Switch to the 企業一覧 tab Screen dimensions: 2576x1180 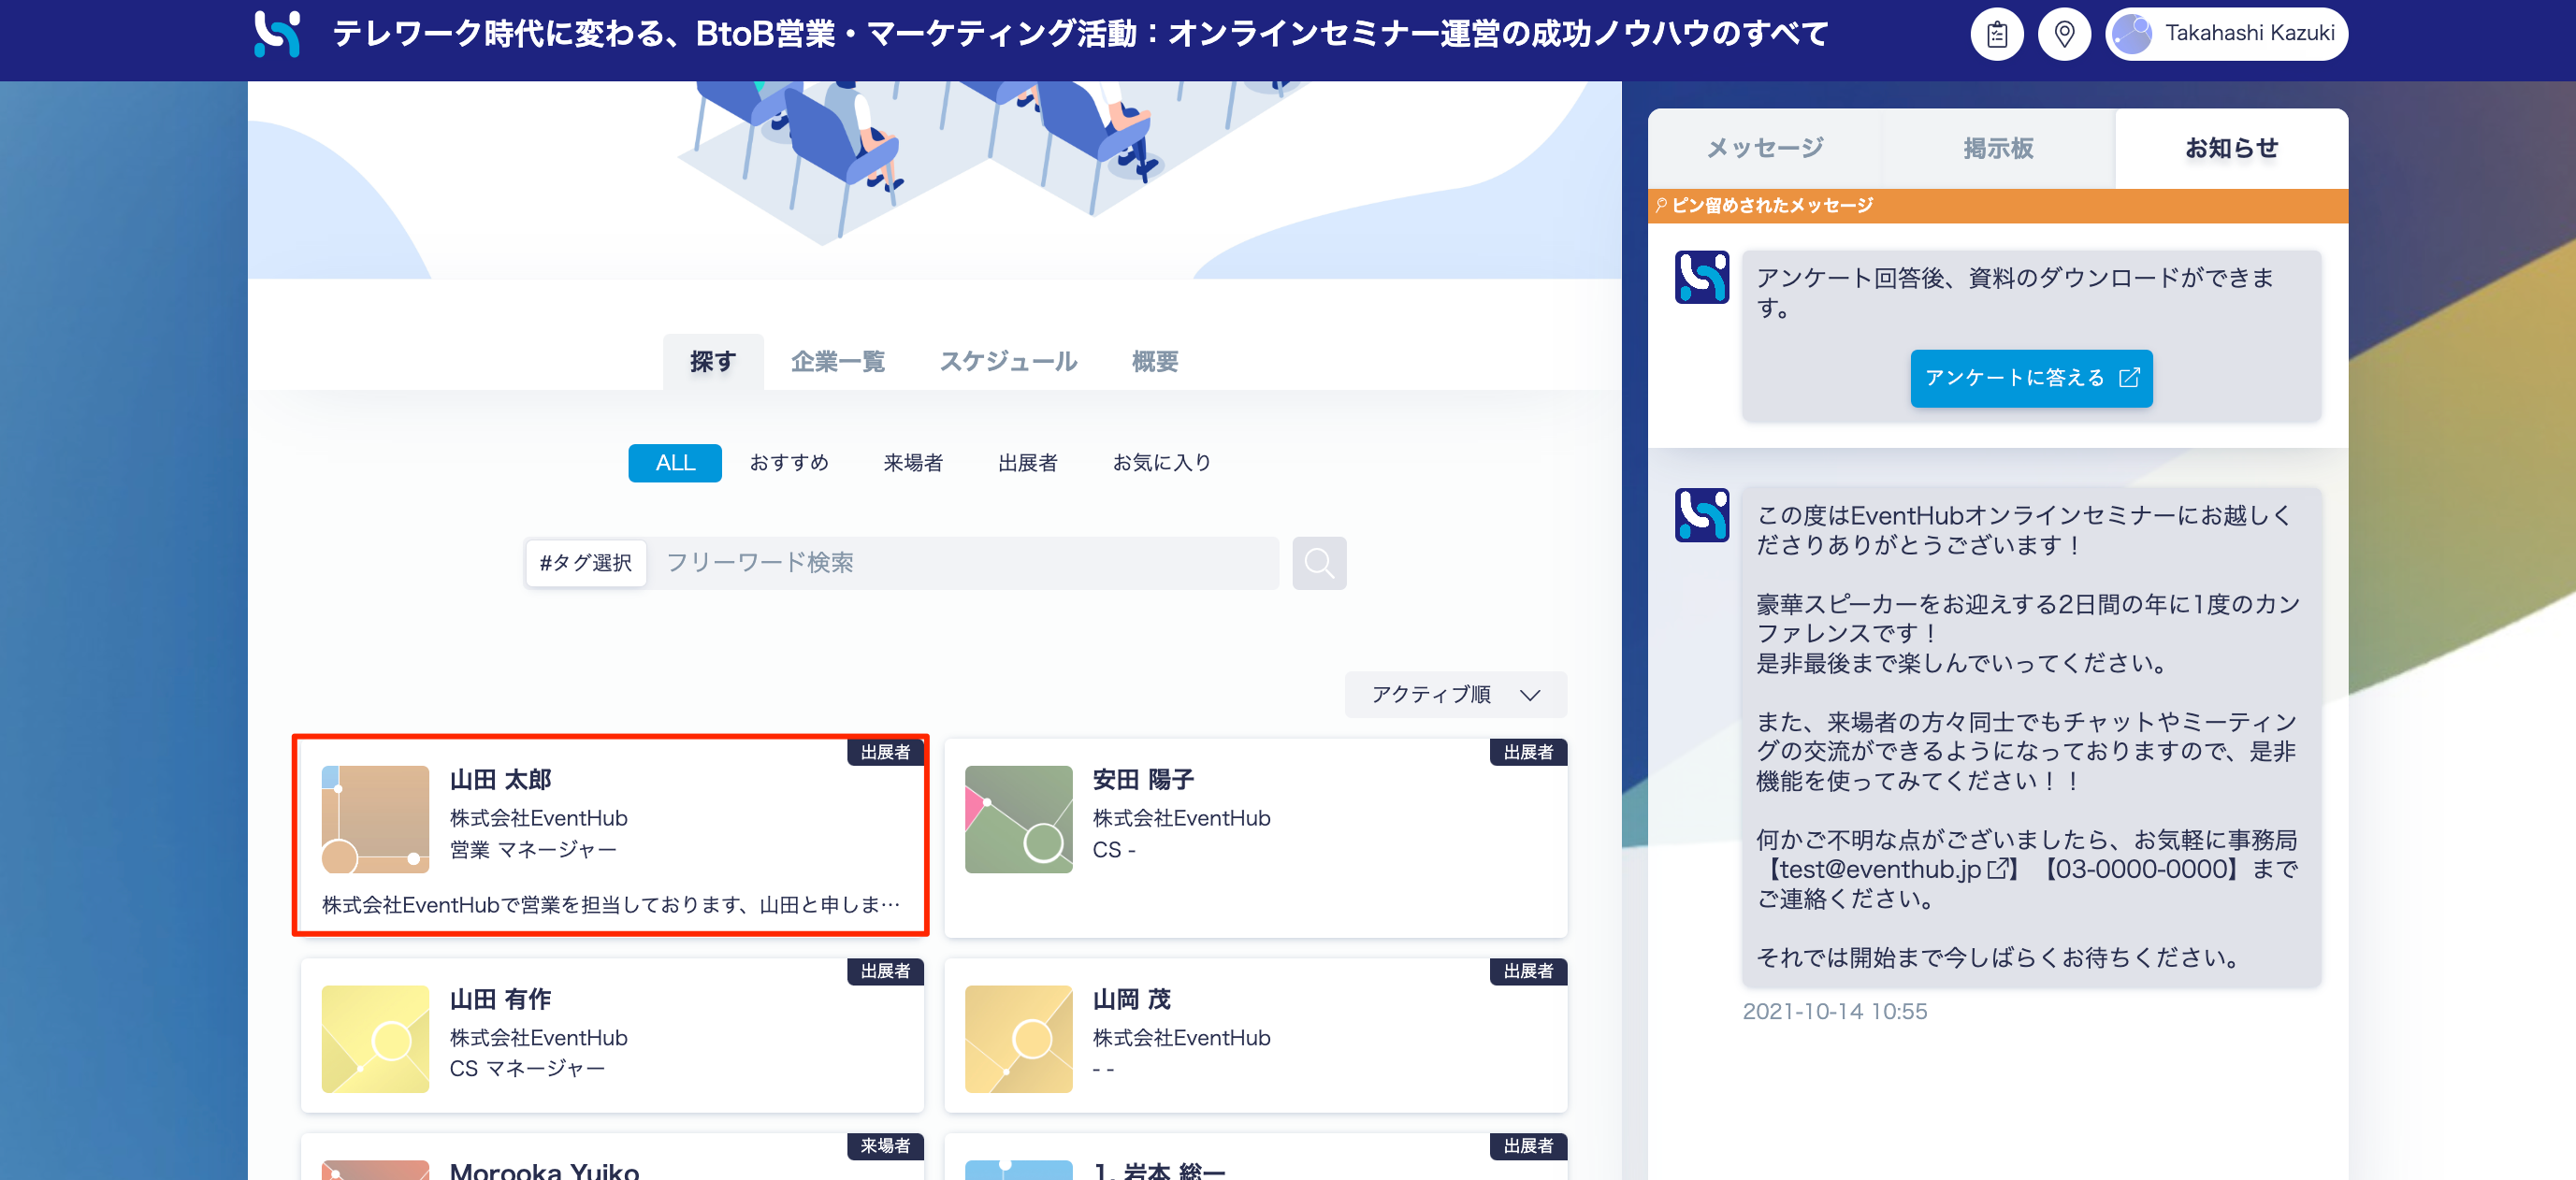click(x=837, y=362)
